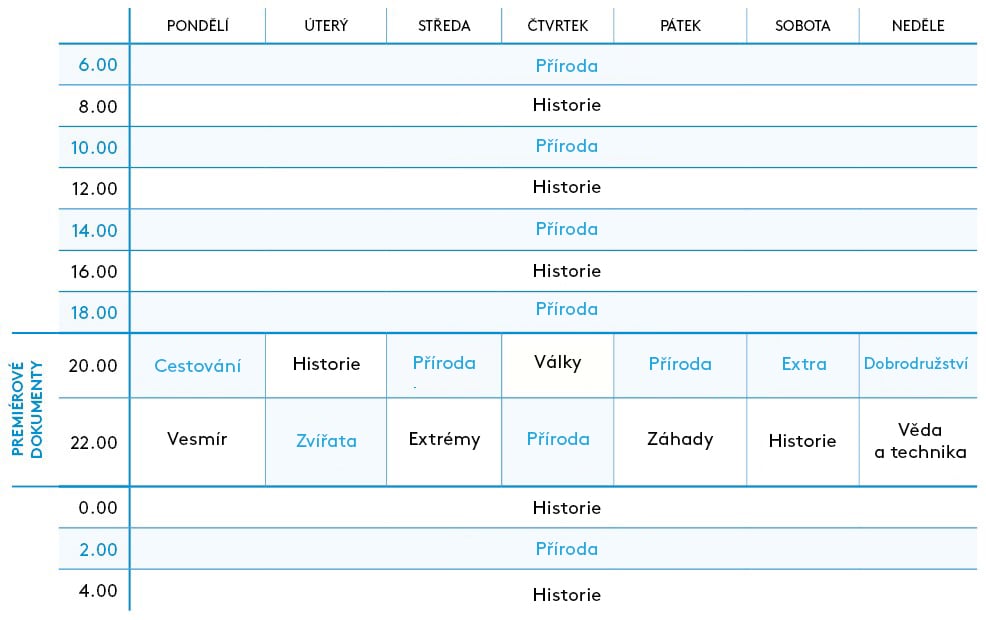
Task: Click Sunday's Věda a technika programme
Action: (920, 441)
